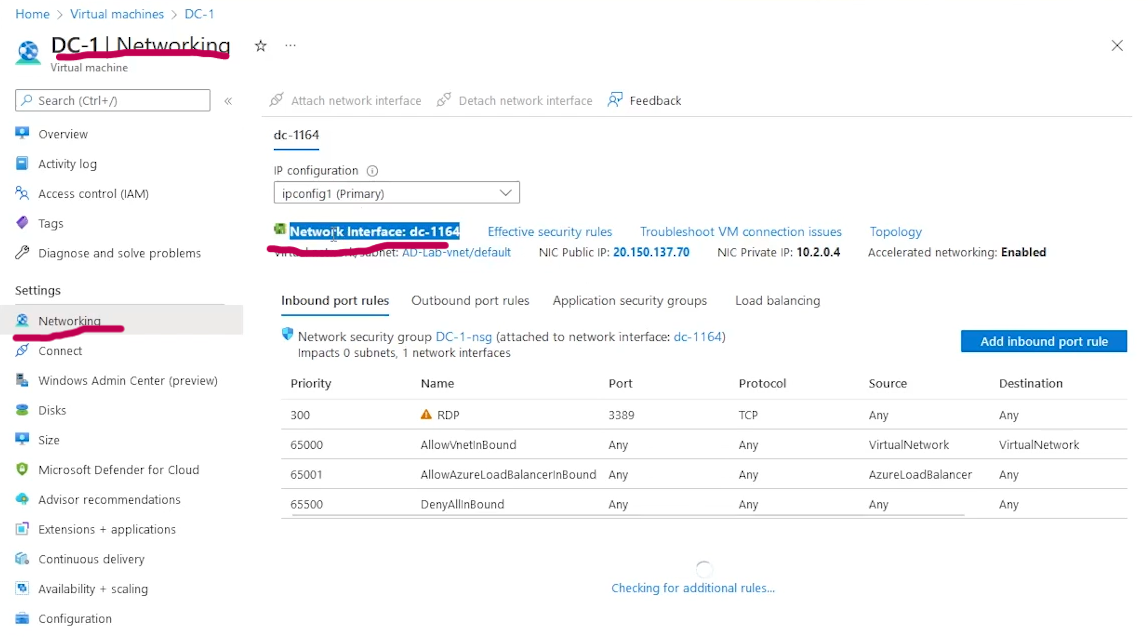Select the AllowAzureLoadBalancerInBound rule
Screen dimensions: 1148x637
(508, 474)
